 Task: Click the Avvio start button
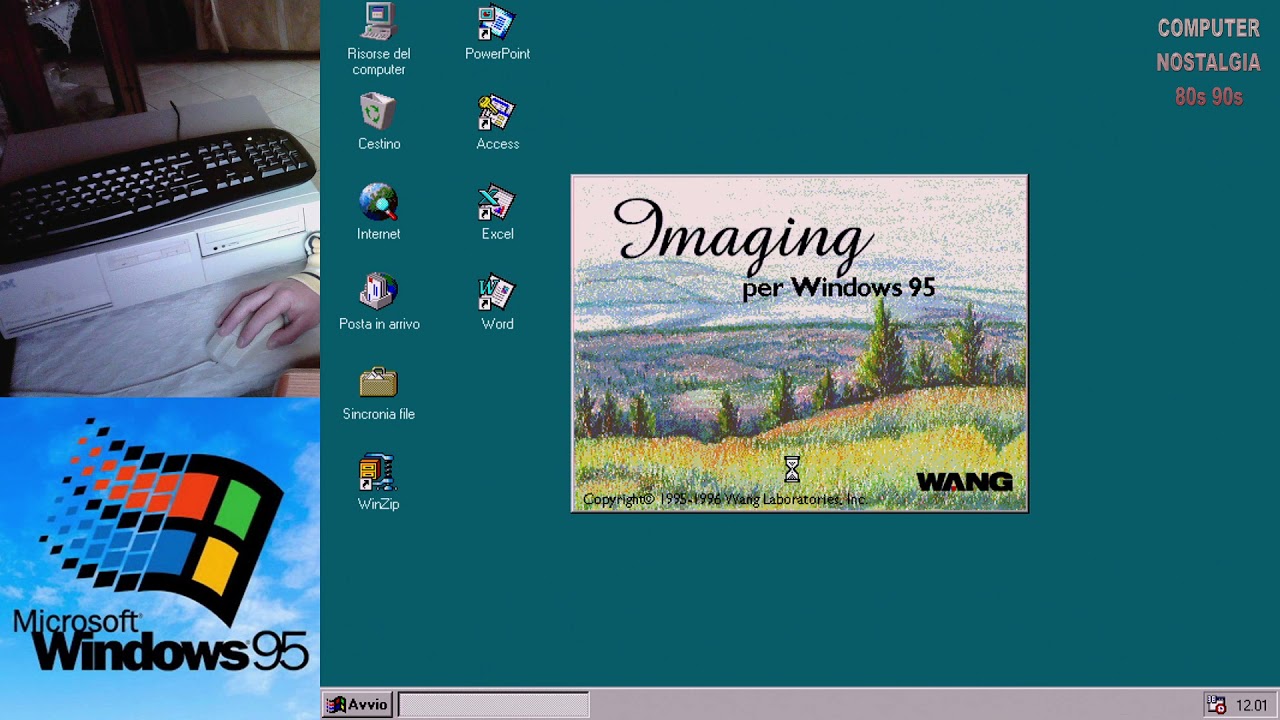pyautogui.click(x=357, y=705)
